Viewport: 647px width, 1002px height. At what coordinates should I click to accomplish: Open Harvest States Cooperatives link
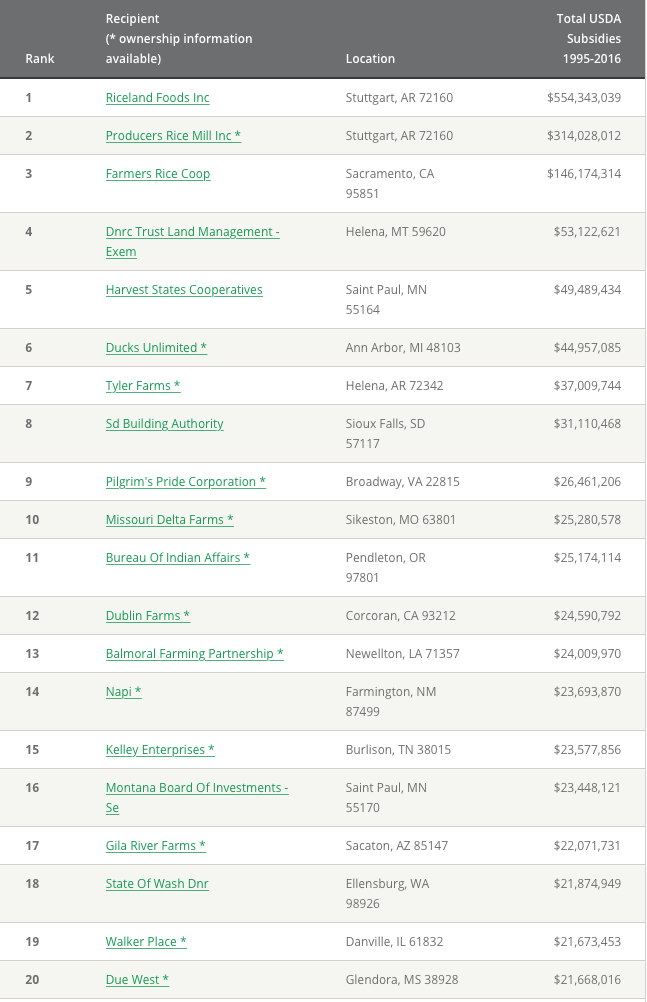[x=184, y=289]
